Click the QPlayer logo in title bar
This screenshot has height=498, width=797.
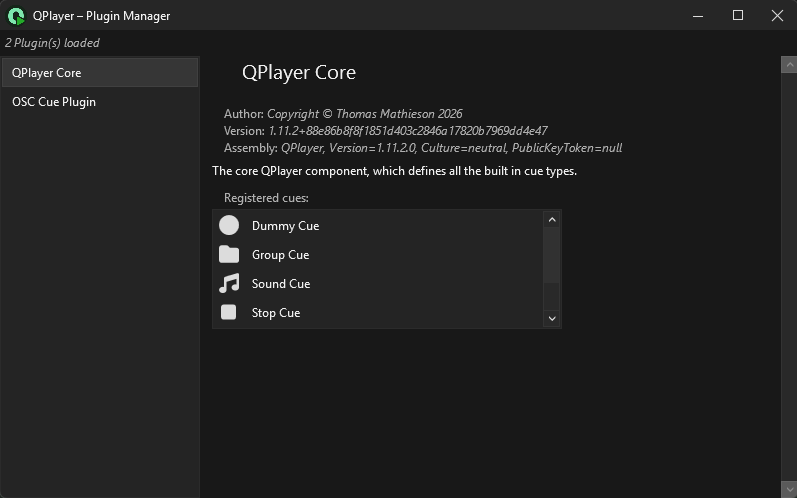[x=16, y=16]
